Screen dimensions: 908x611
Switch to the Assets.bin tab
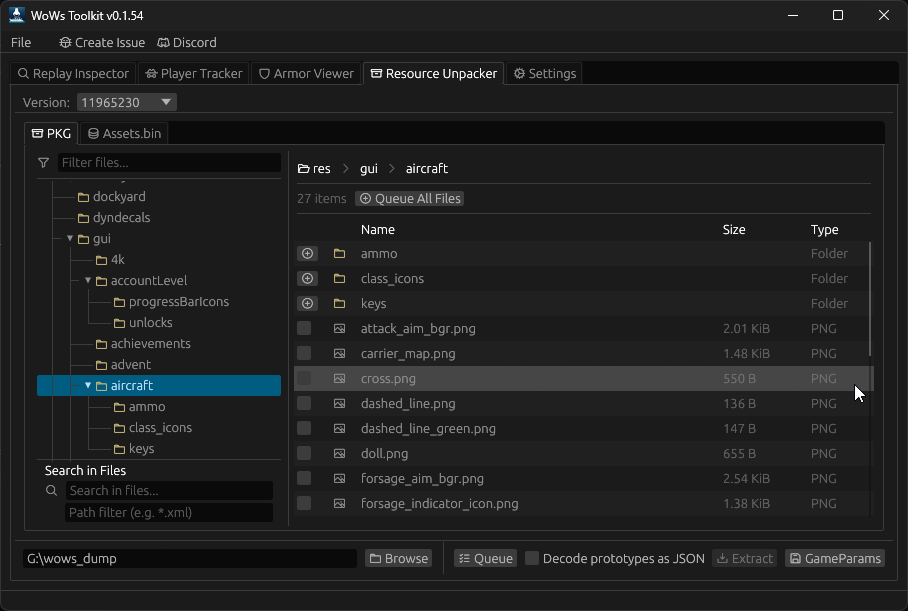(123, 133)
